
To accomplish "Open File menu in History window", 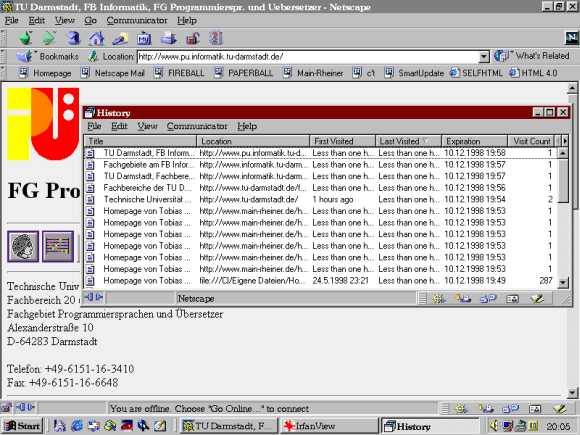I will tap(94, 126).
